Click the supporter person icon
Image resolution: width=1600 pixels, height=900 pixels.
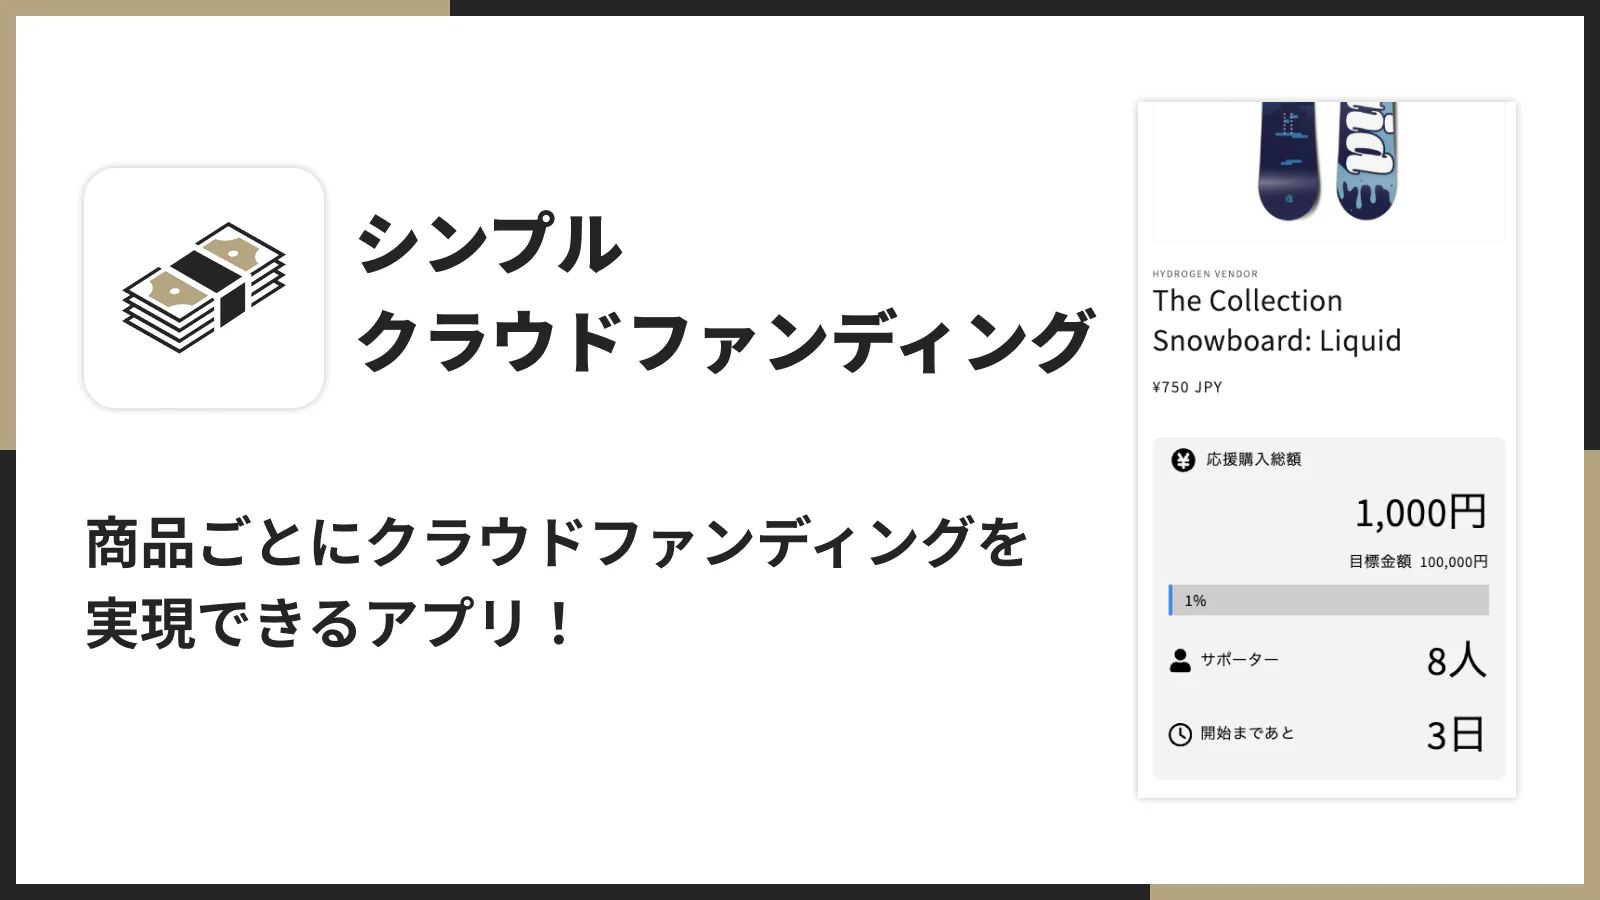click(x=1180, y=660)
